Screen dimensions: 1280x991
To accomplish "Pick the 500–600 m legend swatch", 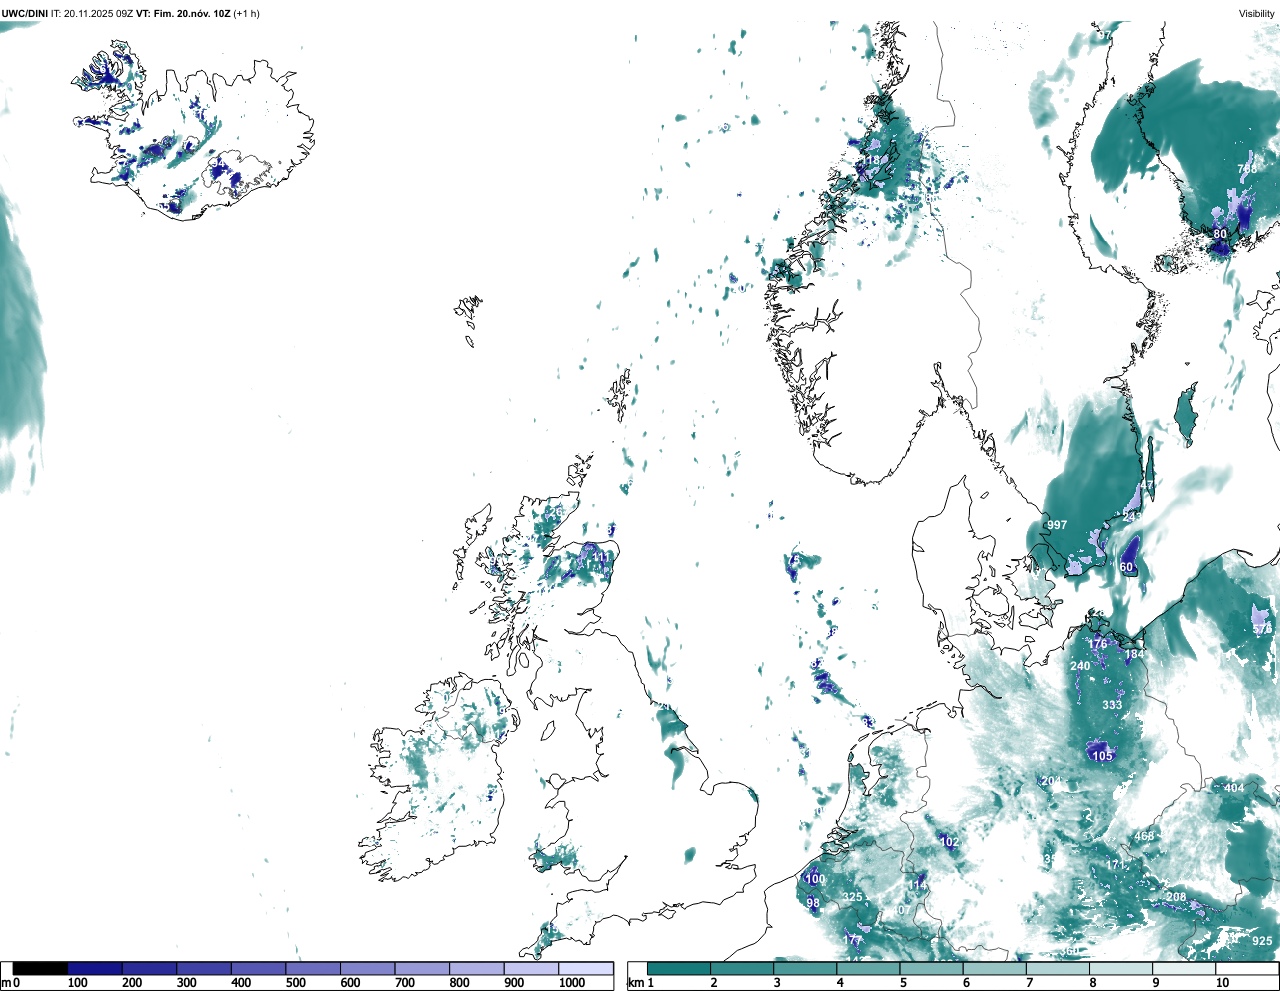I will (313, 969).
